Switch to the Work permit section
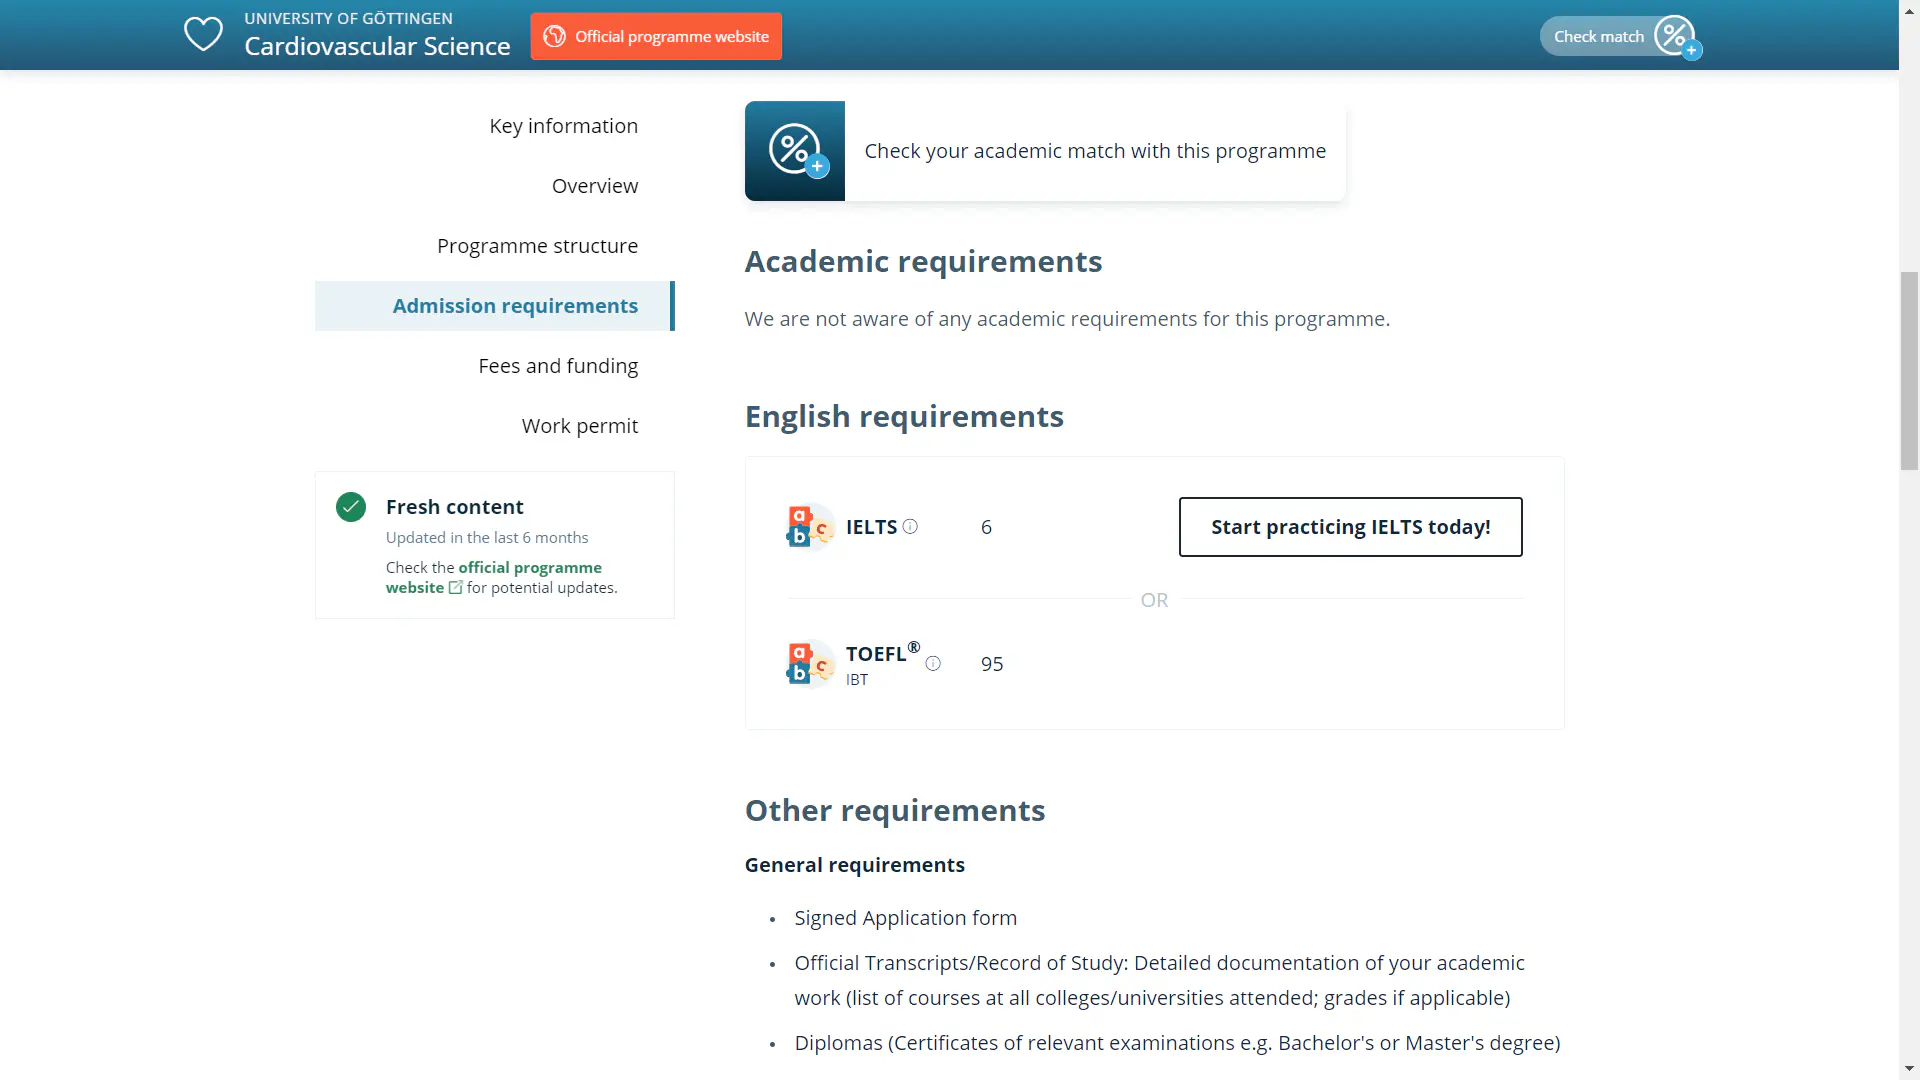 pos(580,425)
